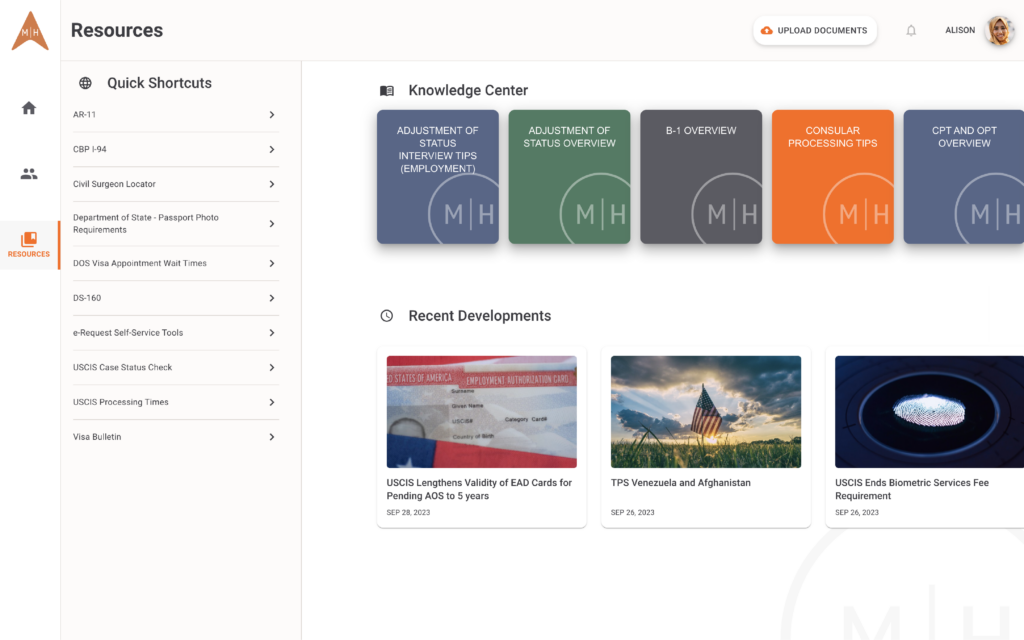Click the Quick Shortcuts heading
Viewport: 1024px width, 640px height.
159,83
